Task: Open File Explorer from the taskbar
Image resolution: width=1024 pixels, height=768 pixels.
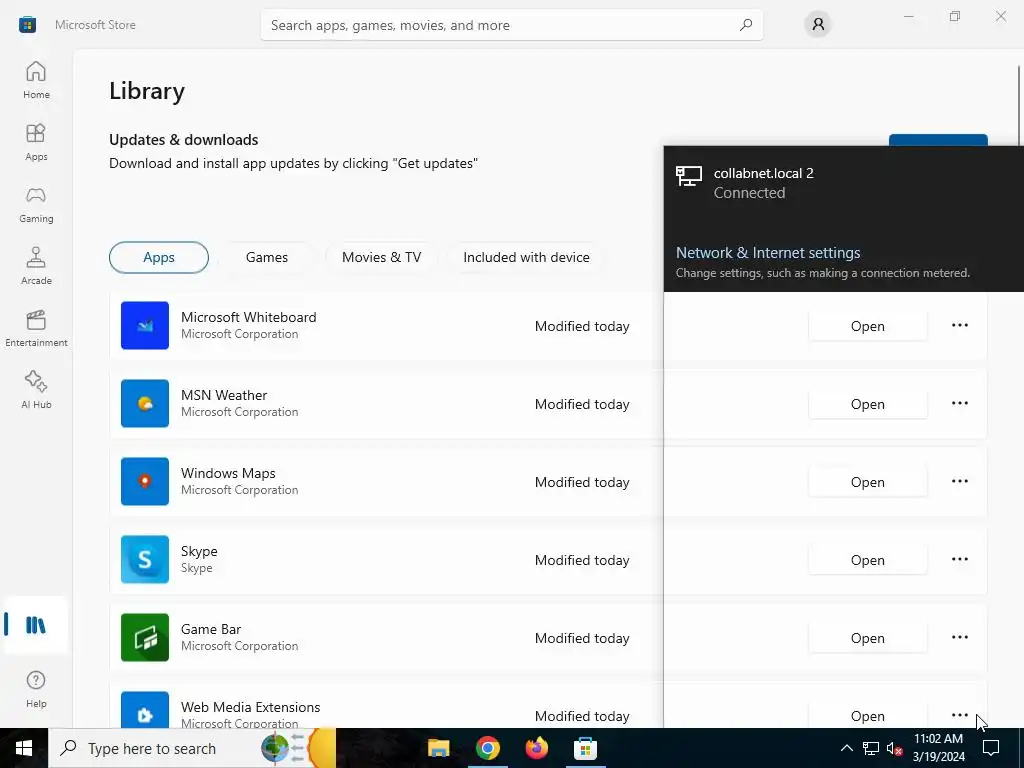Action: (x=439, y=748)
